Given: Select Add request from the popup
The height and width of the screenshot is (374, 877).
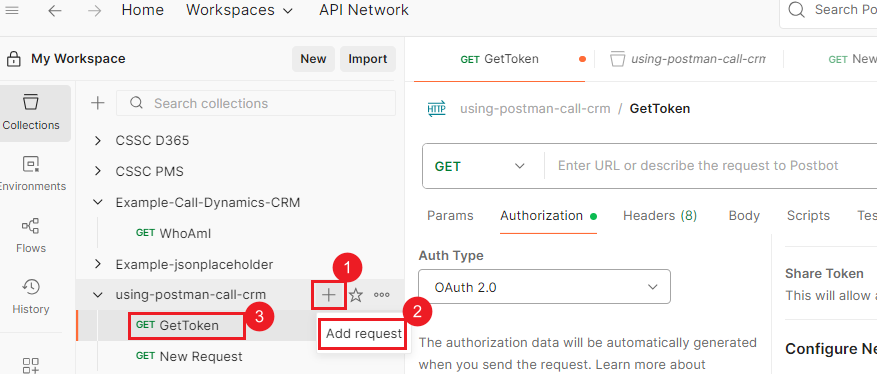Looking at the screenshot, I should tap(364, 334).
